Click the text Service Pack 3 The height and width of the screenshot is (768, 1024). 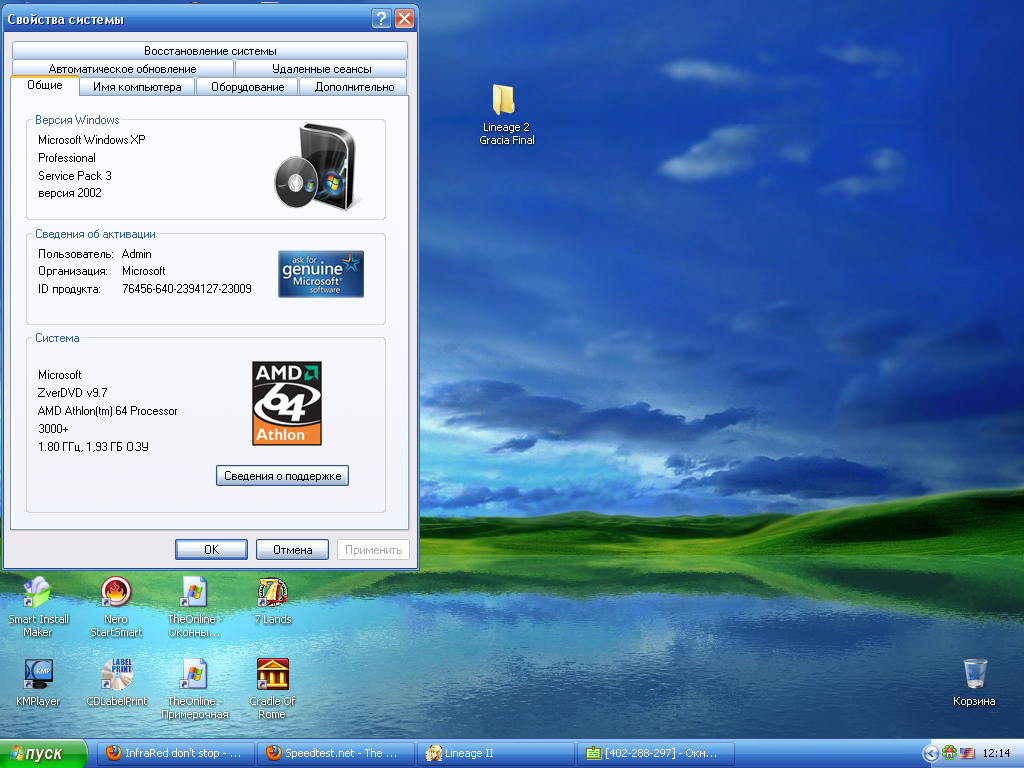coord(74,176)
